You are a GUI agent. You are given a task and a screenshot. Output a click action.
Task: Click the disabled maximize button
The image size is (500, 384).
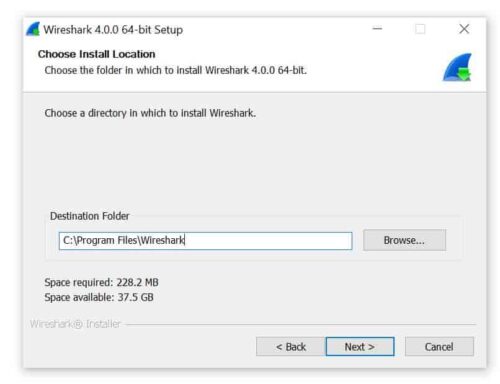tap(420, 29)
